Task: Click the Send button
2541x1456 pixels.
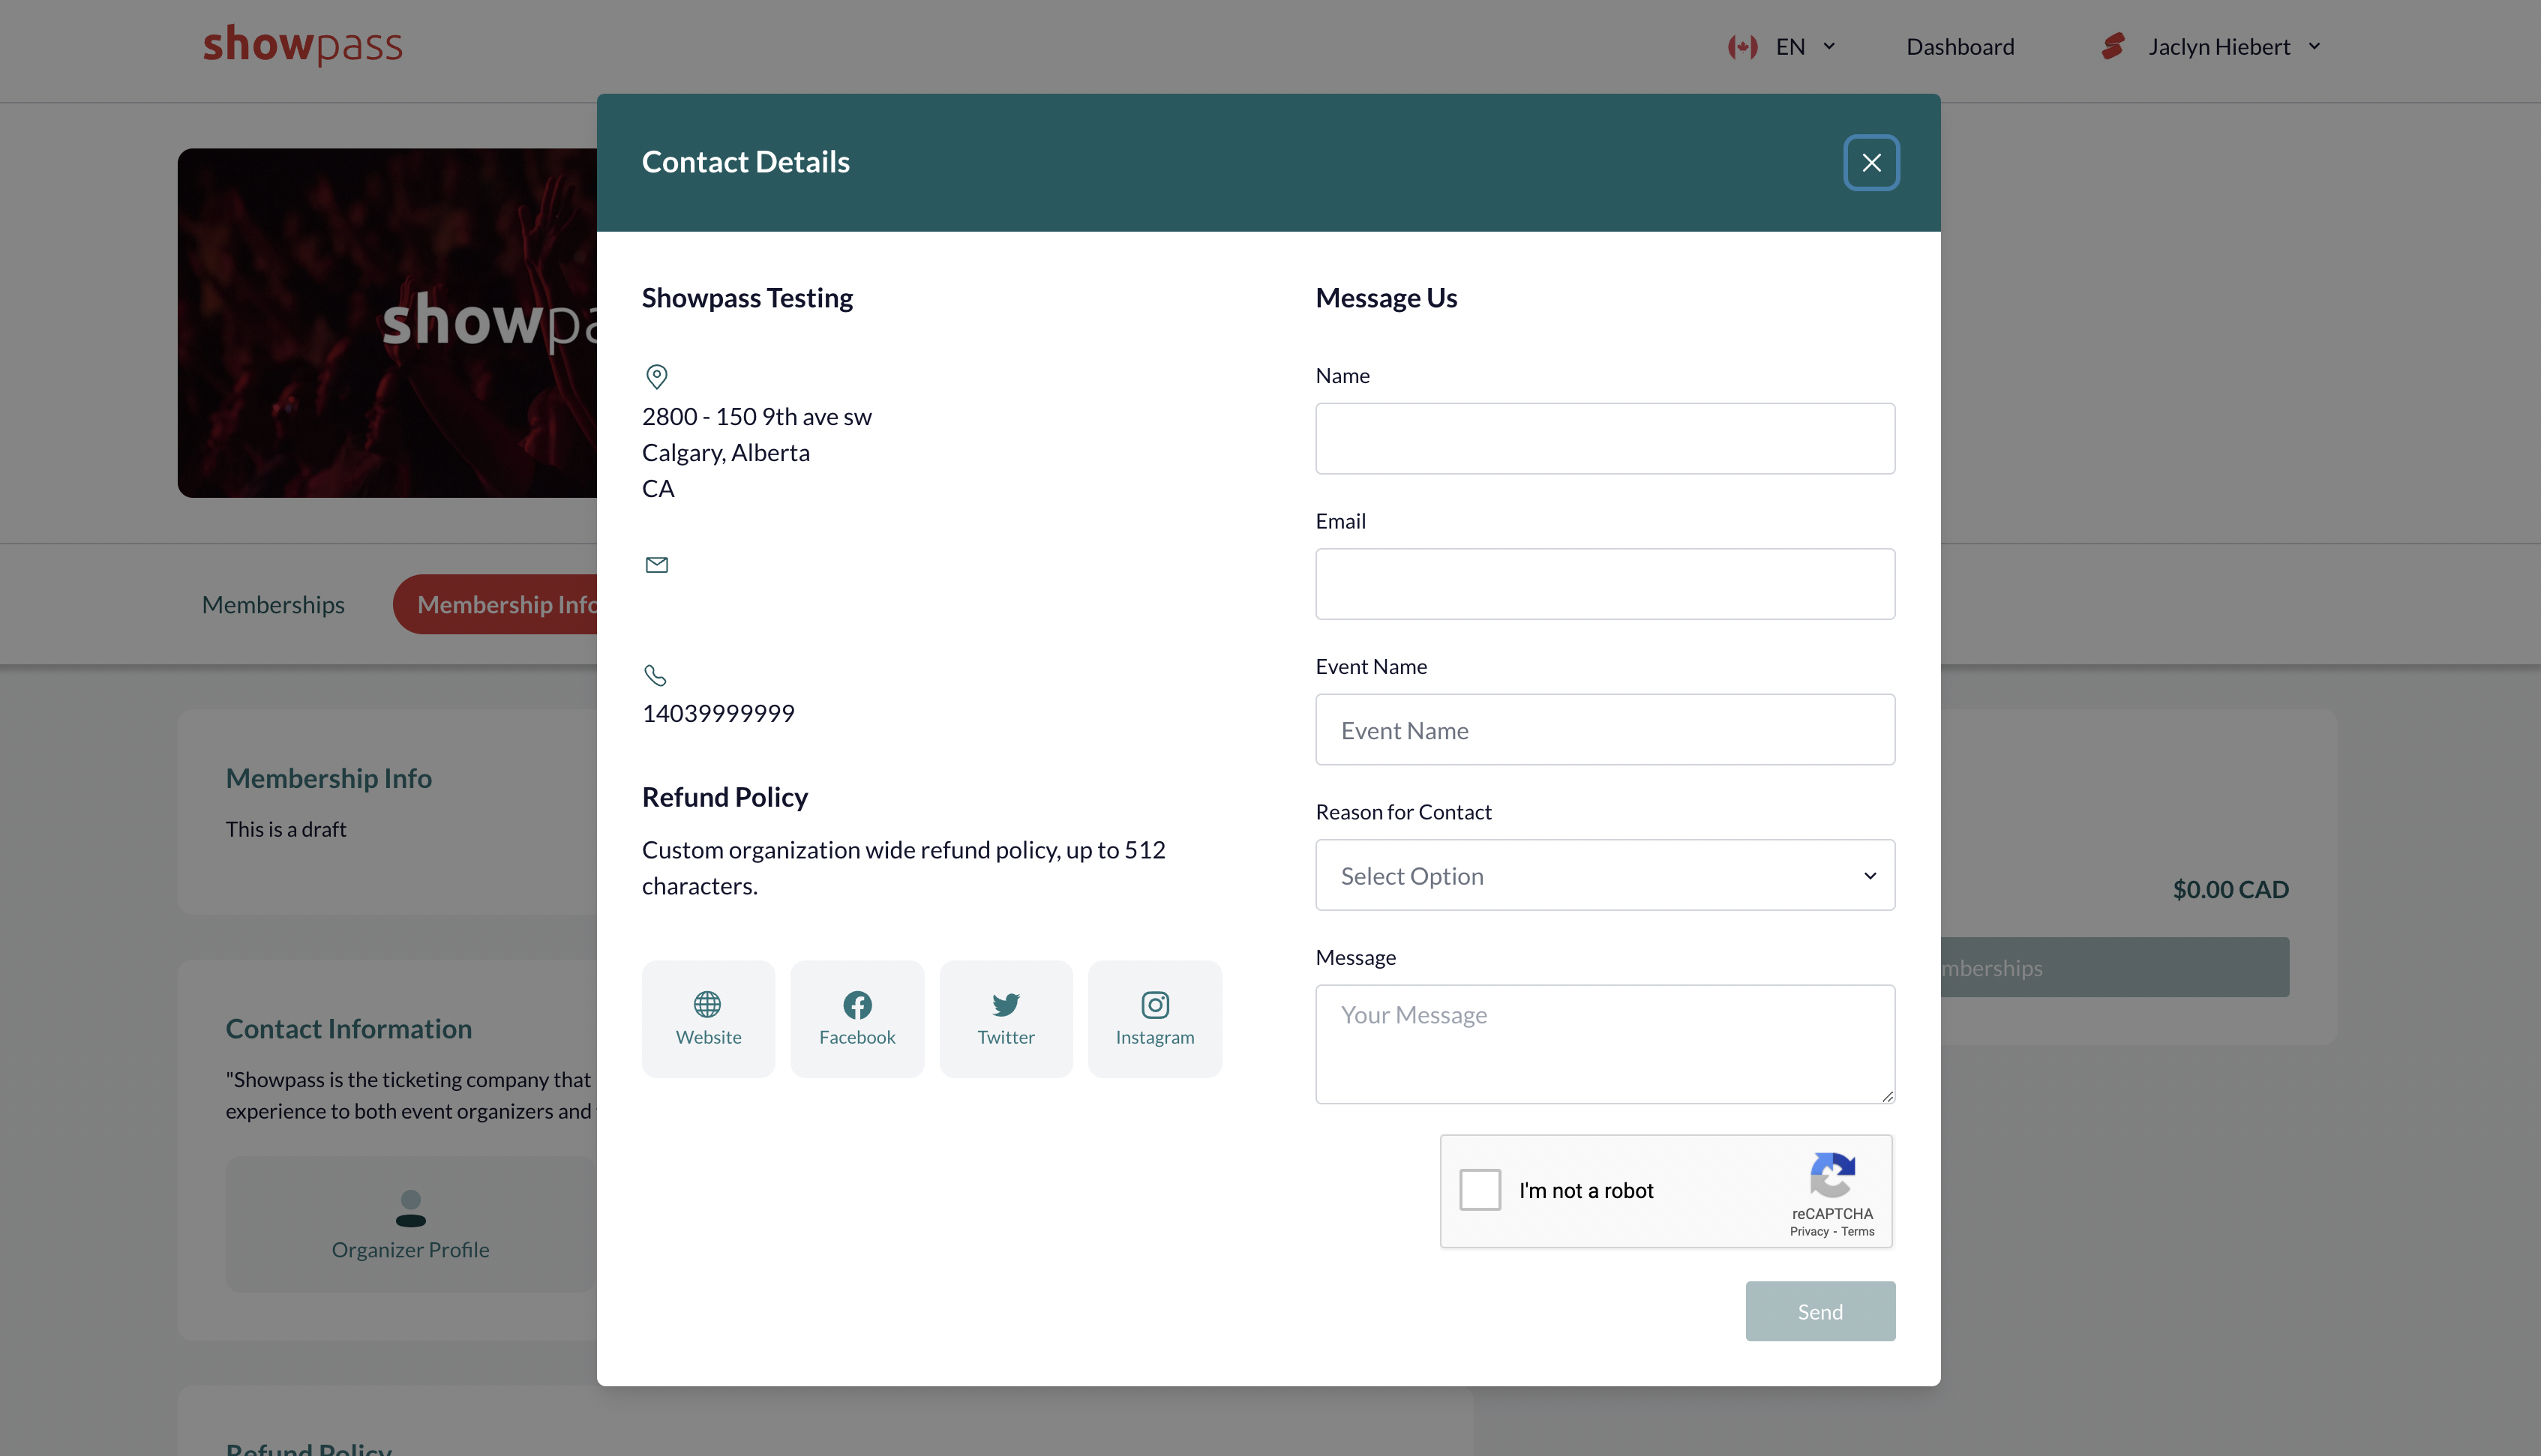Action: 1820,1311
